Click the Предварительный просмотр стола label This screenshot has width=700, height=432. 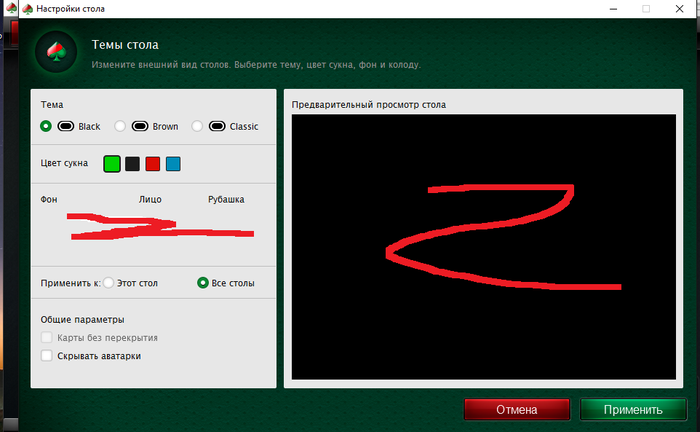coord(369,104)
